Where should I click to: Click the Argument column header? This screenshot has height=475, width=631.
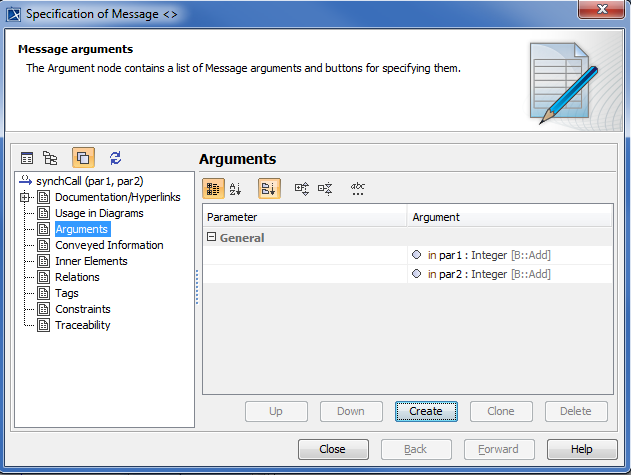(510, 217)
